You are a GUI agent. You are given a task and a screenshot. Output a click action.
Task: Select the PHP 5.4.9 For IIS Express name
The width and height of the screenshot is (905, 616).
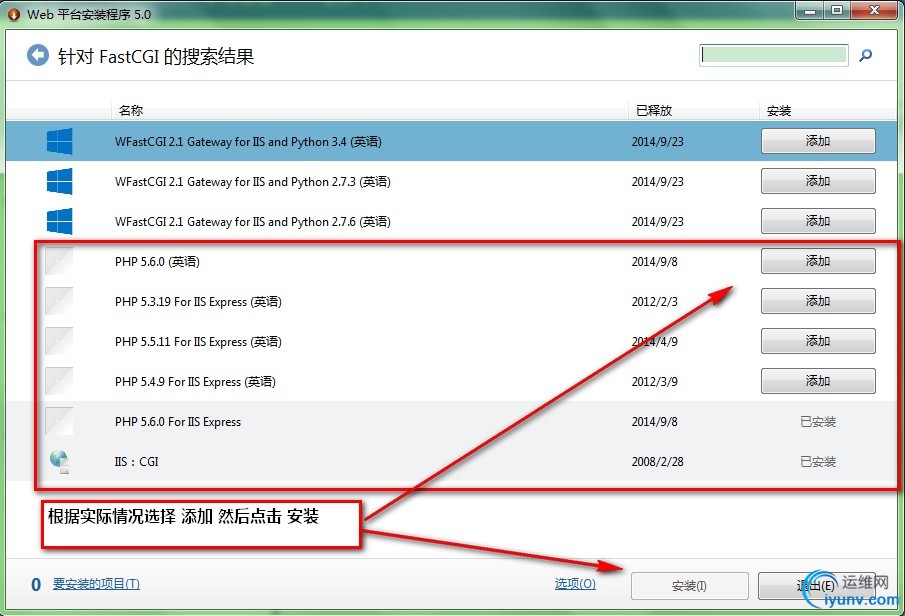(195, 382)
